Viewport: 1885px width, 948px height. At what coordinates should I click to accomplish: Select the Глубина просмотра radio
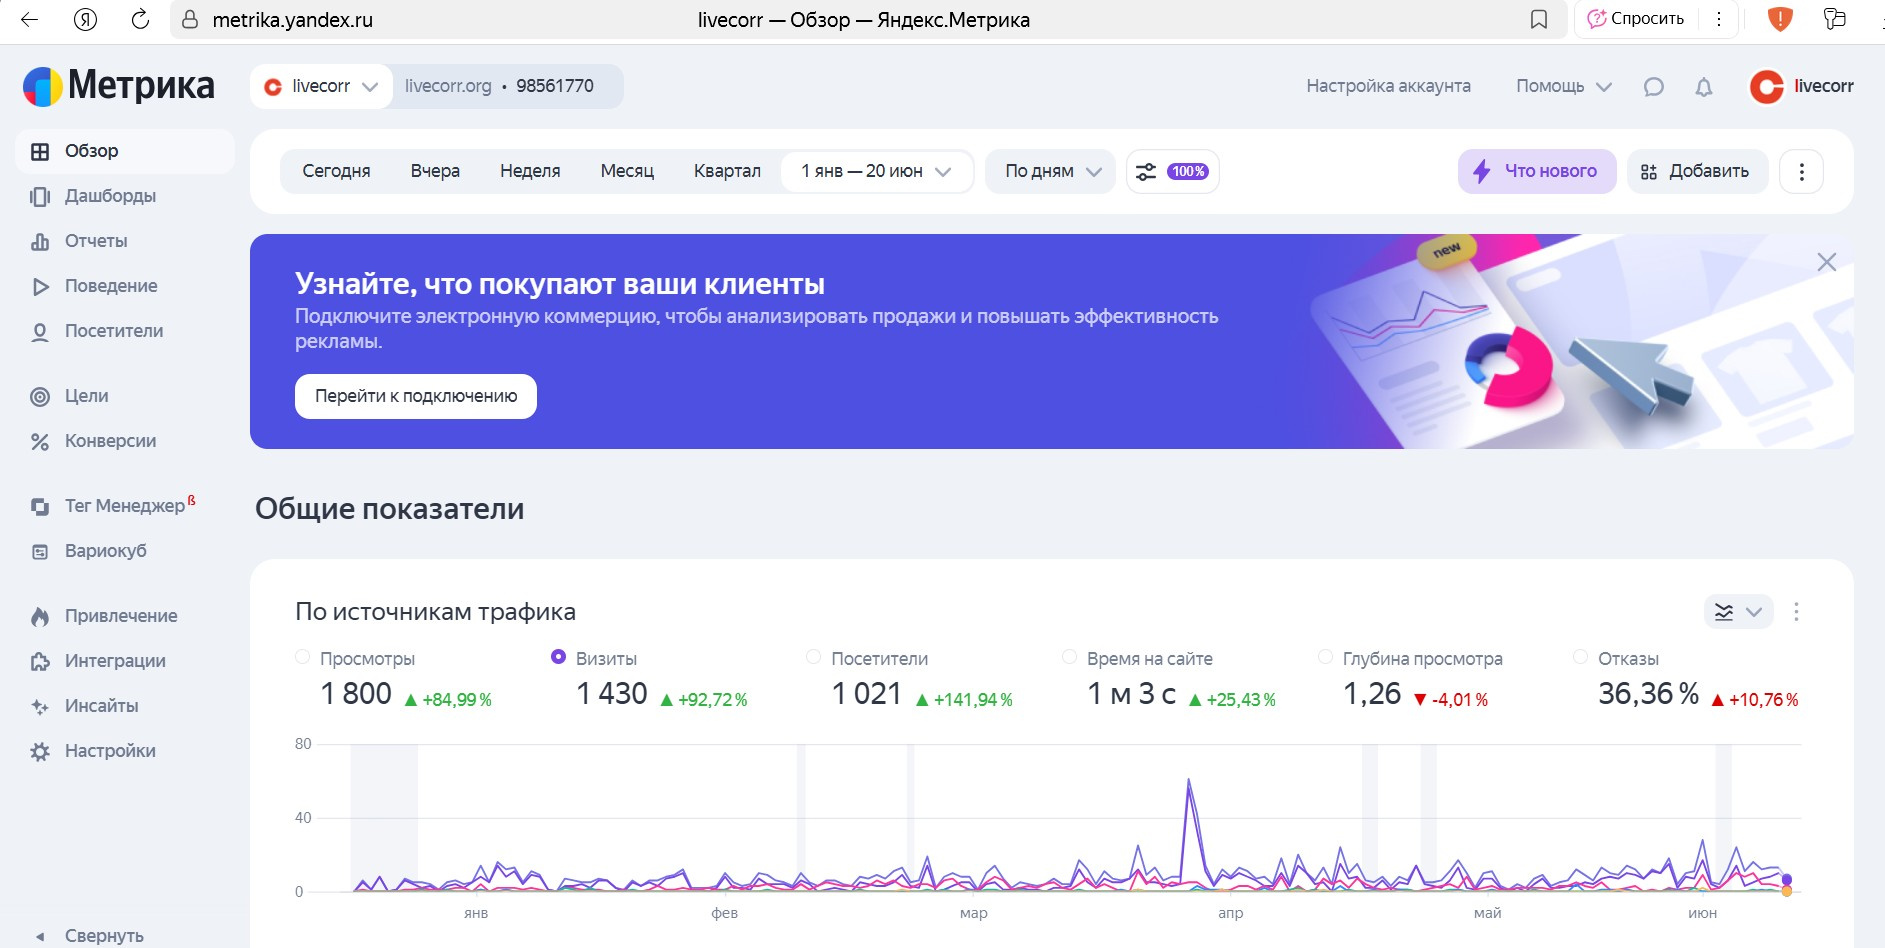(x=1325, y=657)
